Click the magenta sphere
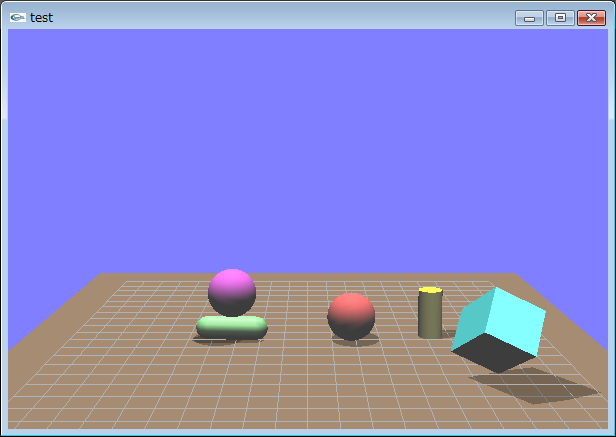616x437 pixels. 232,292
